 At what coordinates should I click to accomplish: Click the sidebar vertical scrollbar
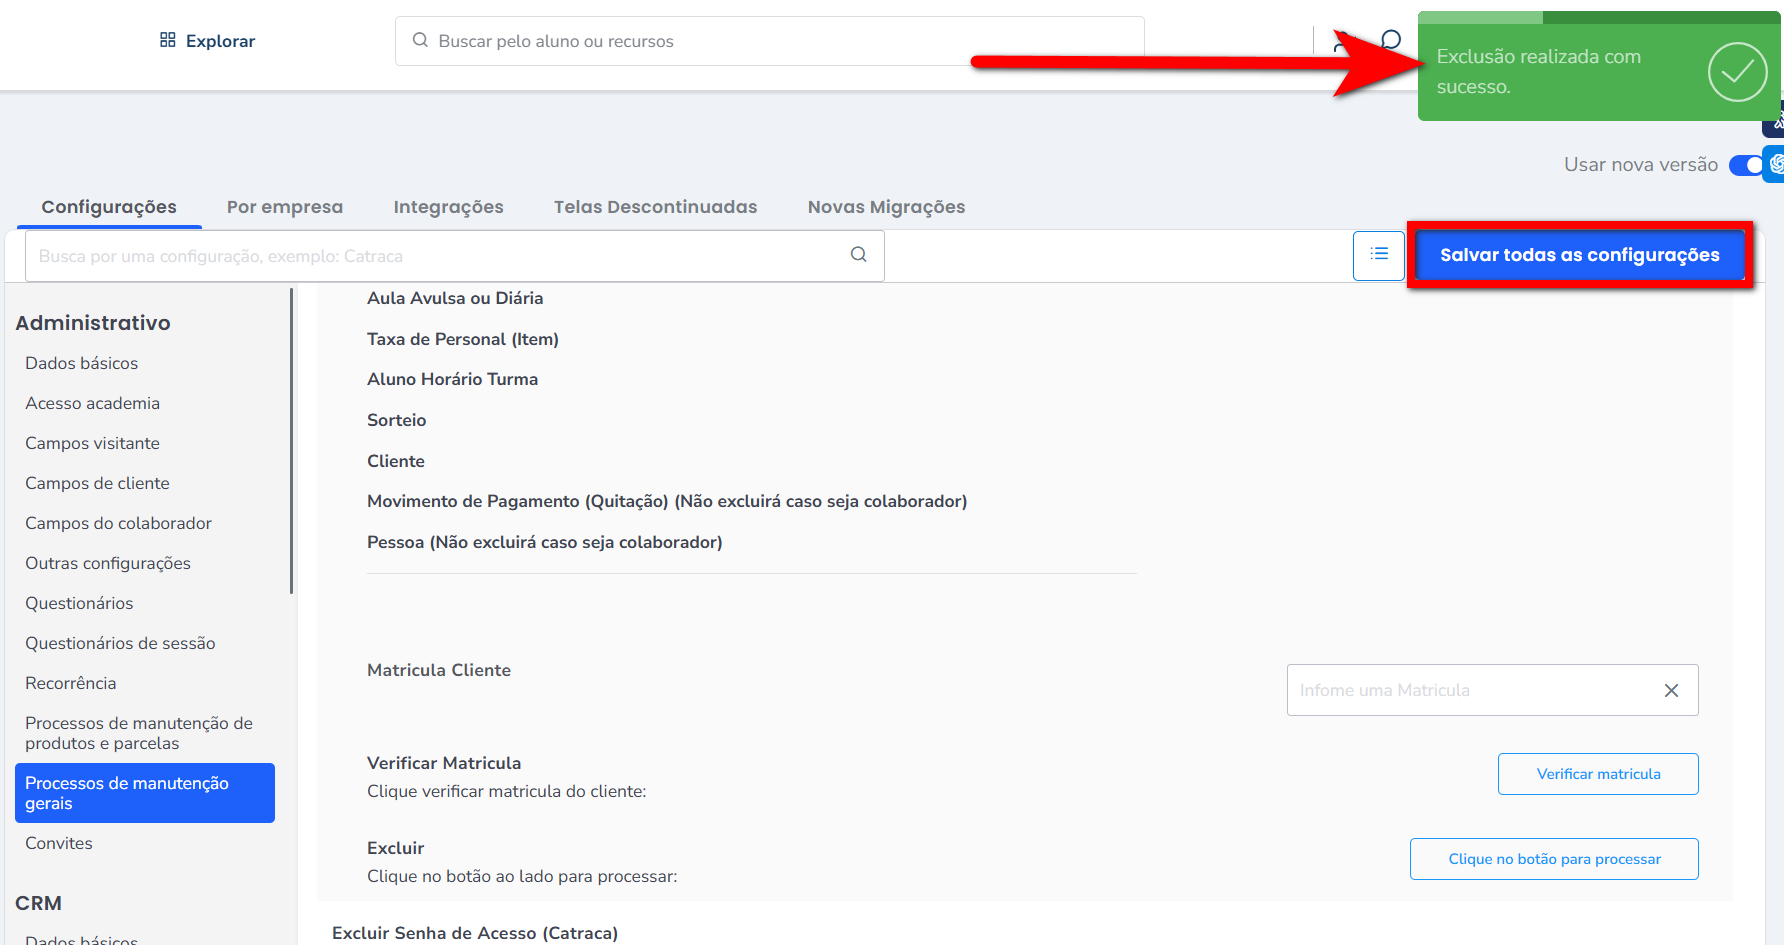291,440
